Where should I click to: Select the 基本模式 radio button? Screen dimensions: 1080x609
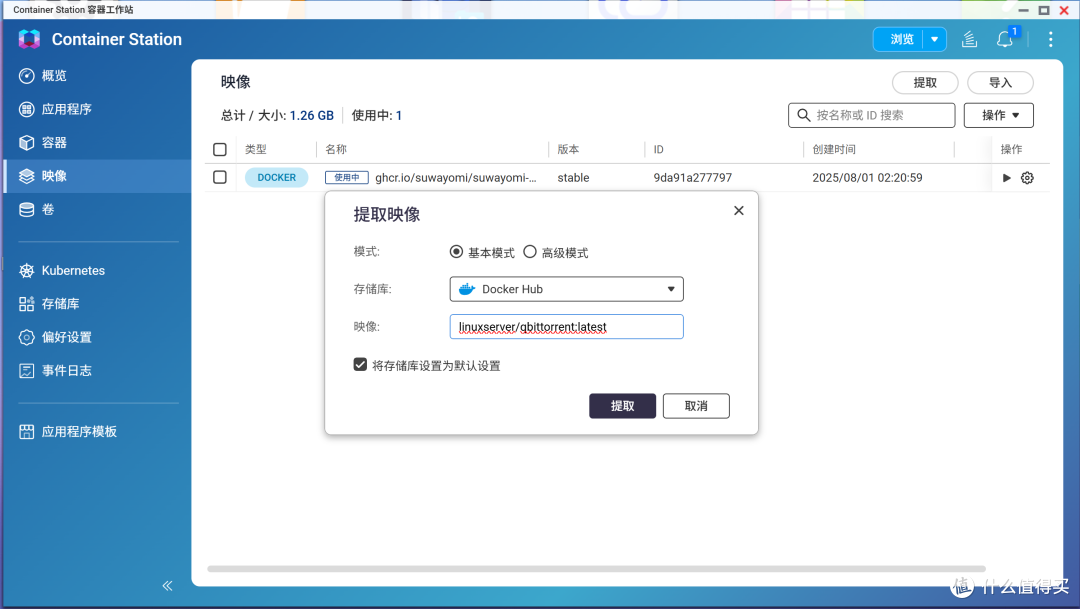456,252
